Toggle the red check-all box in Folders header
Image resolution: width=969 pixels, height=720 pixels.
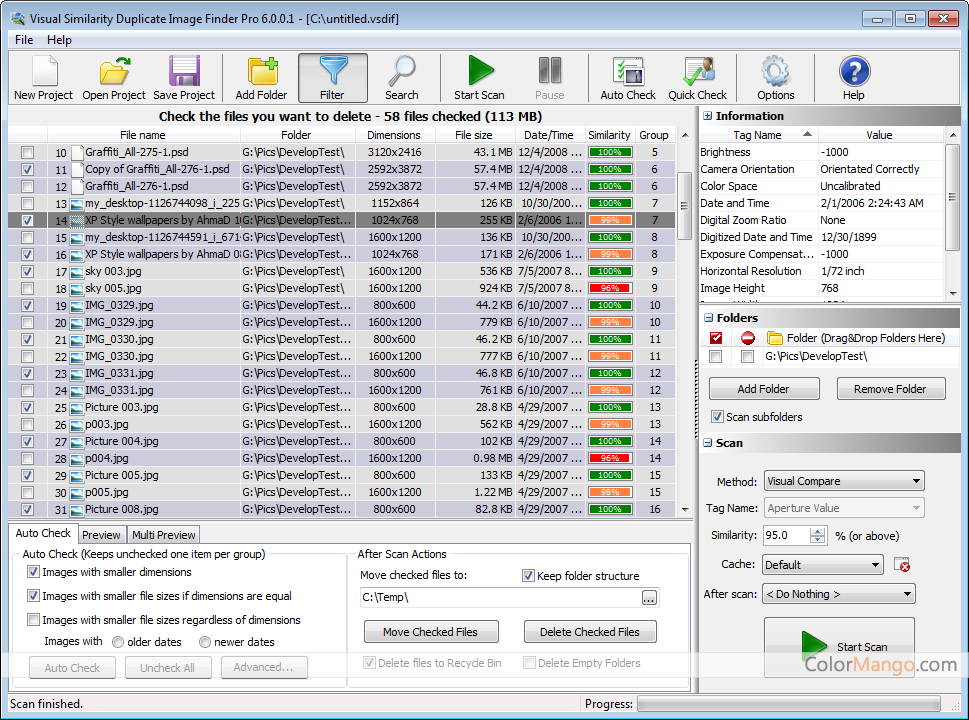[716, 338]
